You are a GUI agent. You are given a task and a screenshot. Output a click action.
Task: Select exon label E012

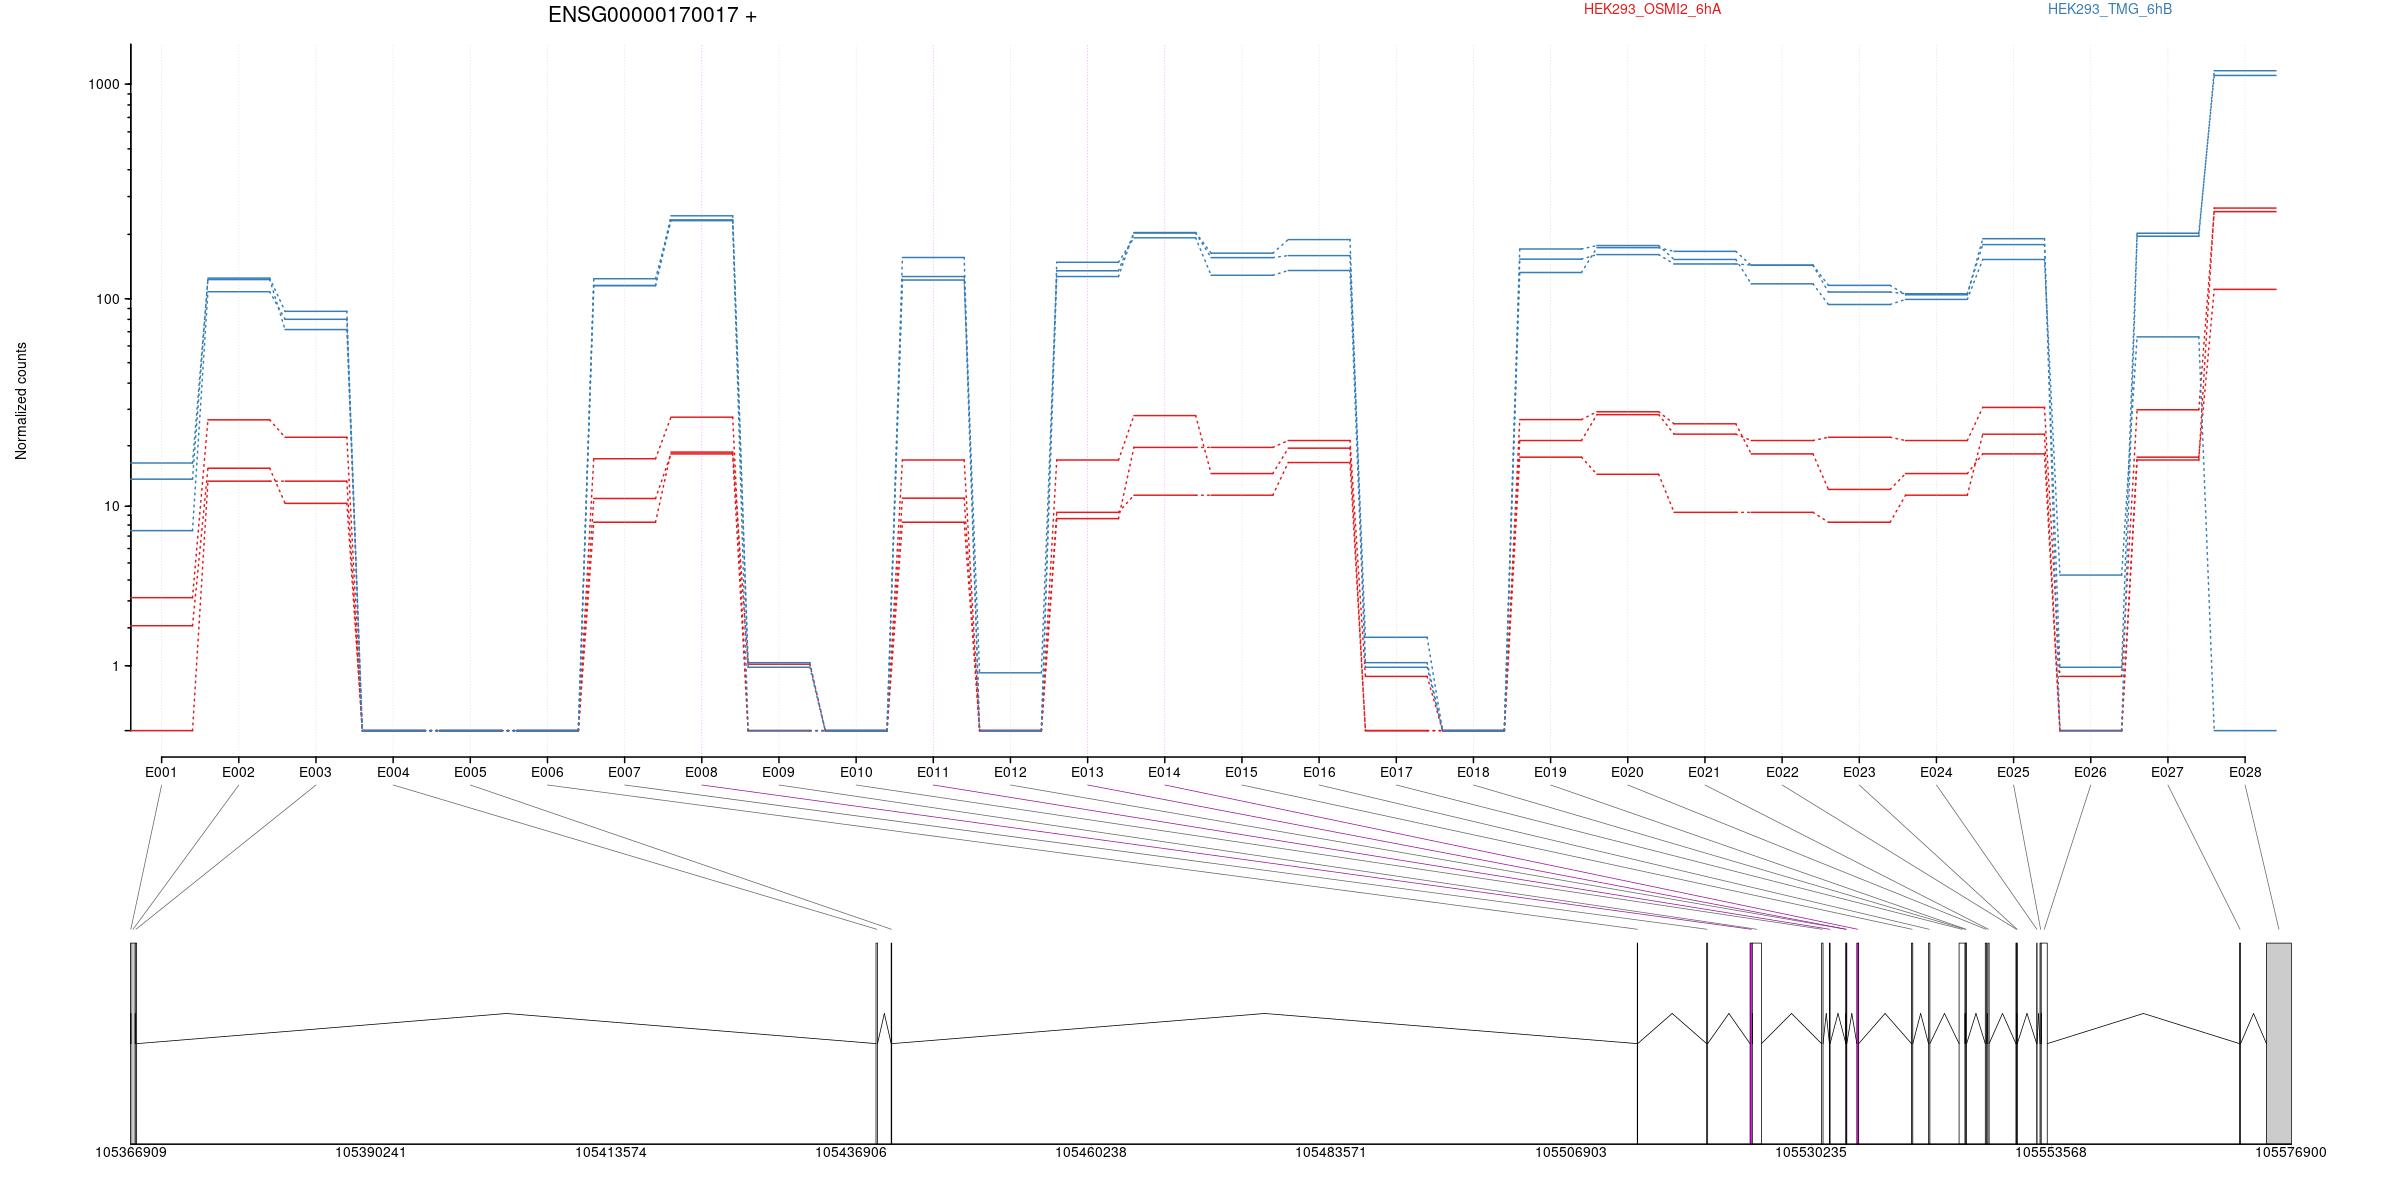(x=1010, y=772)
